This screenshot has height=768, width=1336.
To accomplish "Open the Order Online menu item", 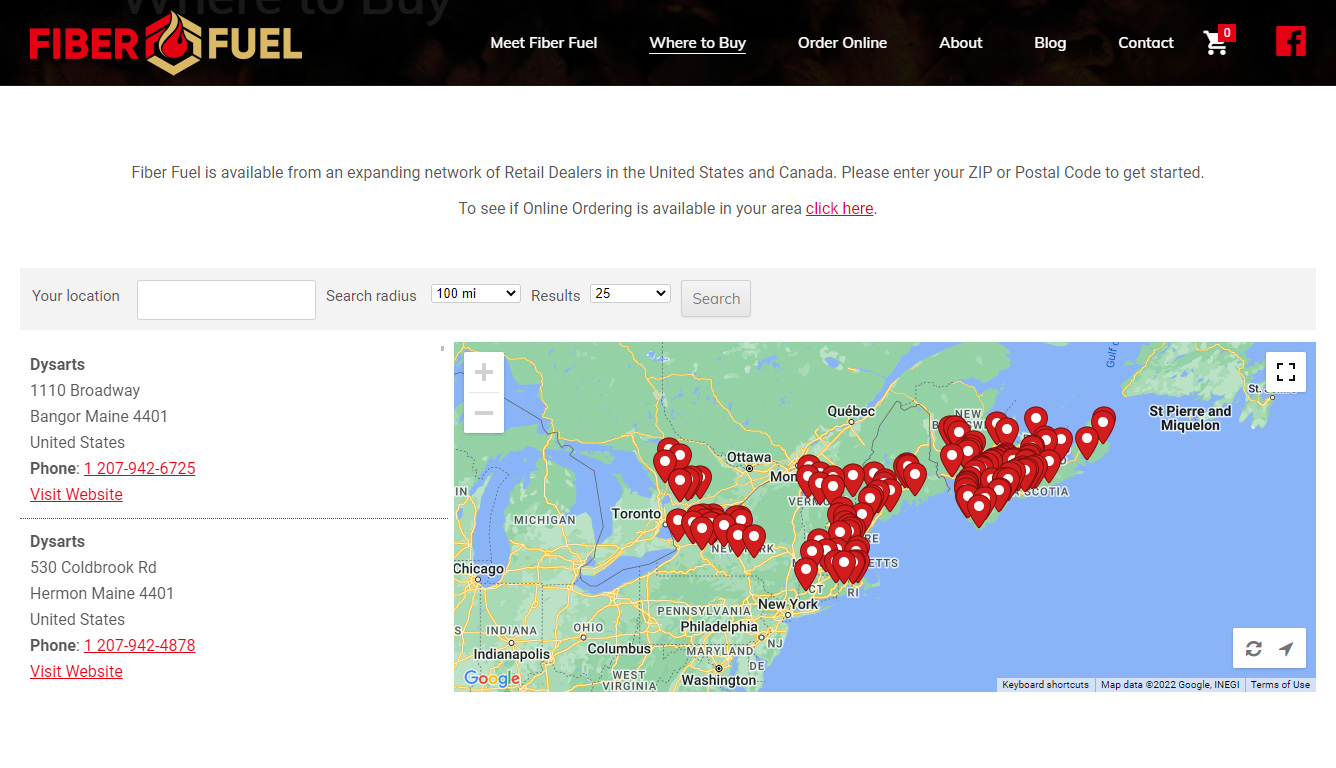I will pyautogui.click(x=843, y=43).
